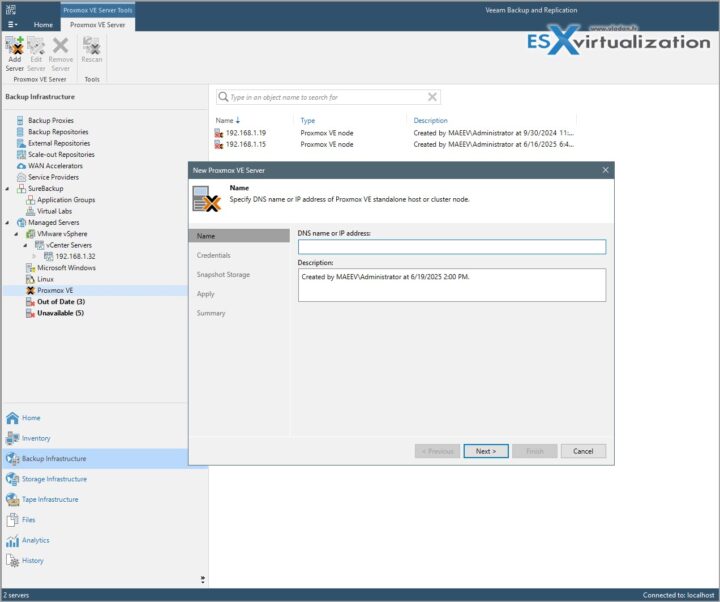The image size is (720, 602).
Task: Go to the Analytics view
Action: (35, 540)
